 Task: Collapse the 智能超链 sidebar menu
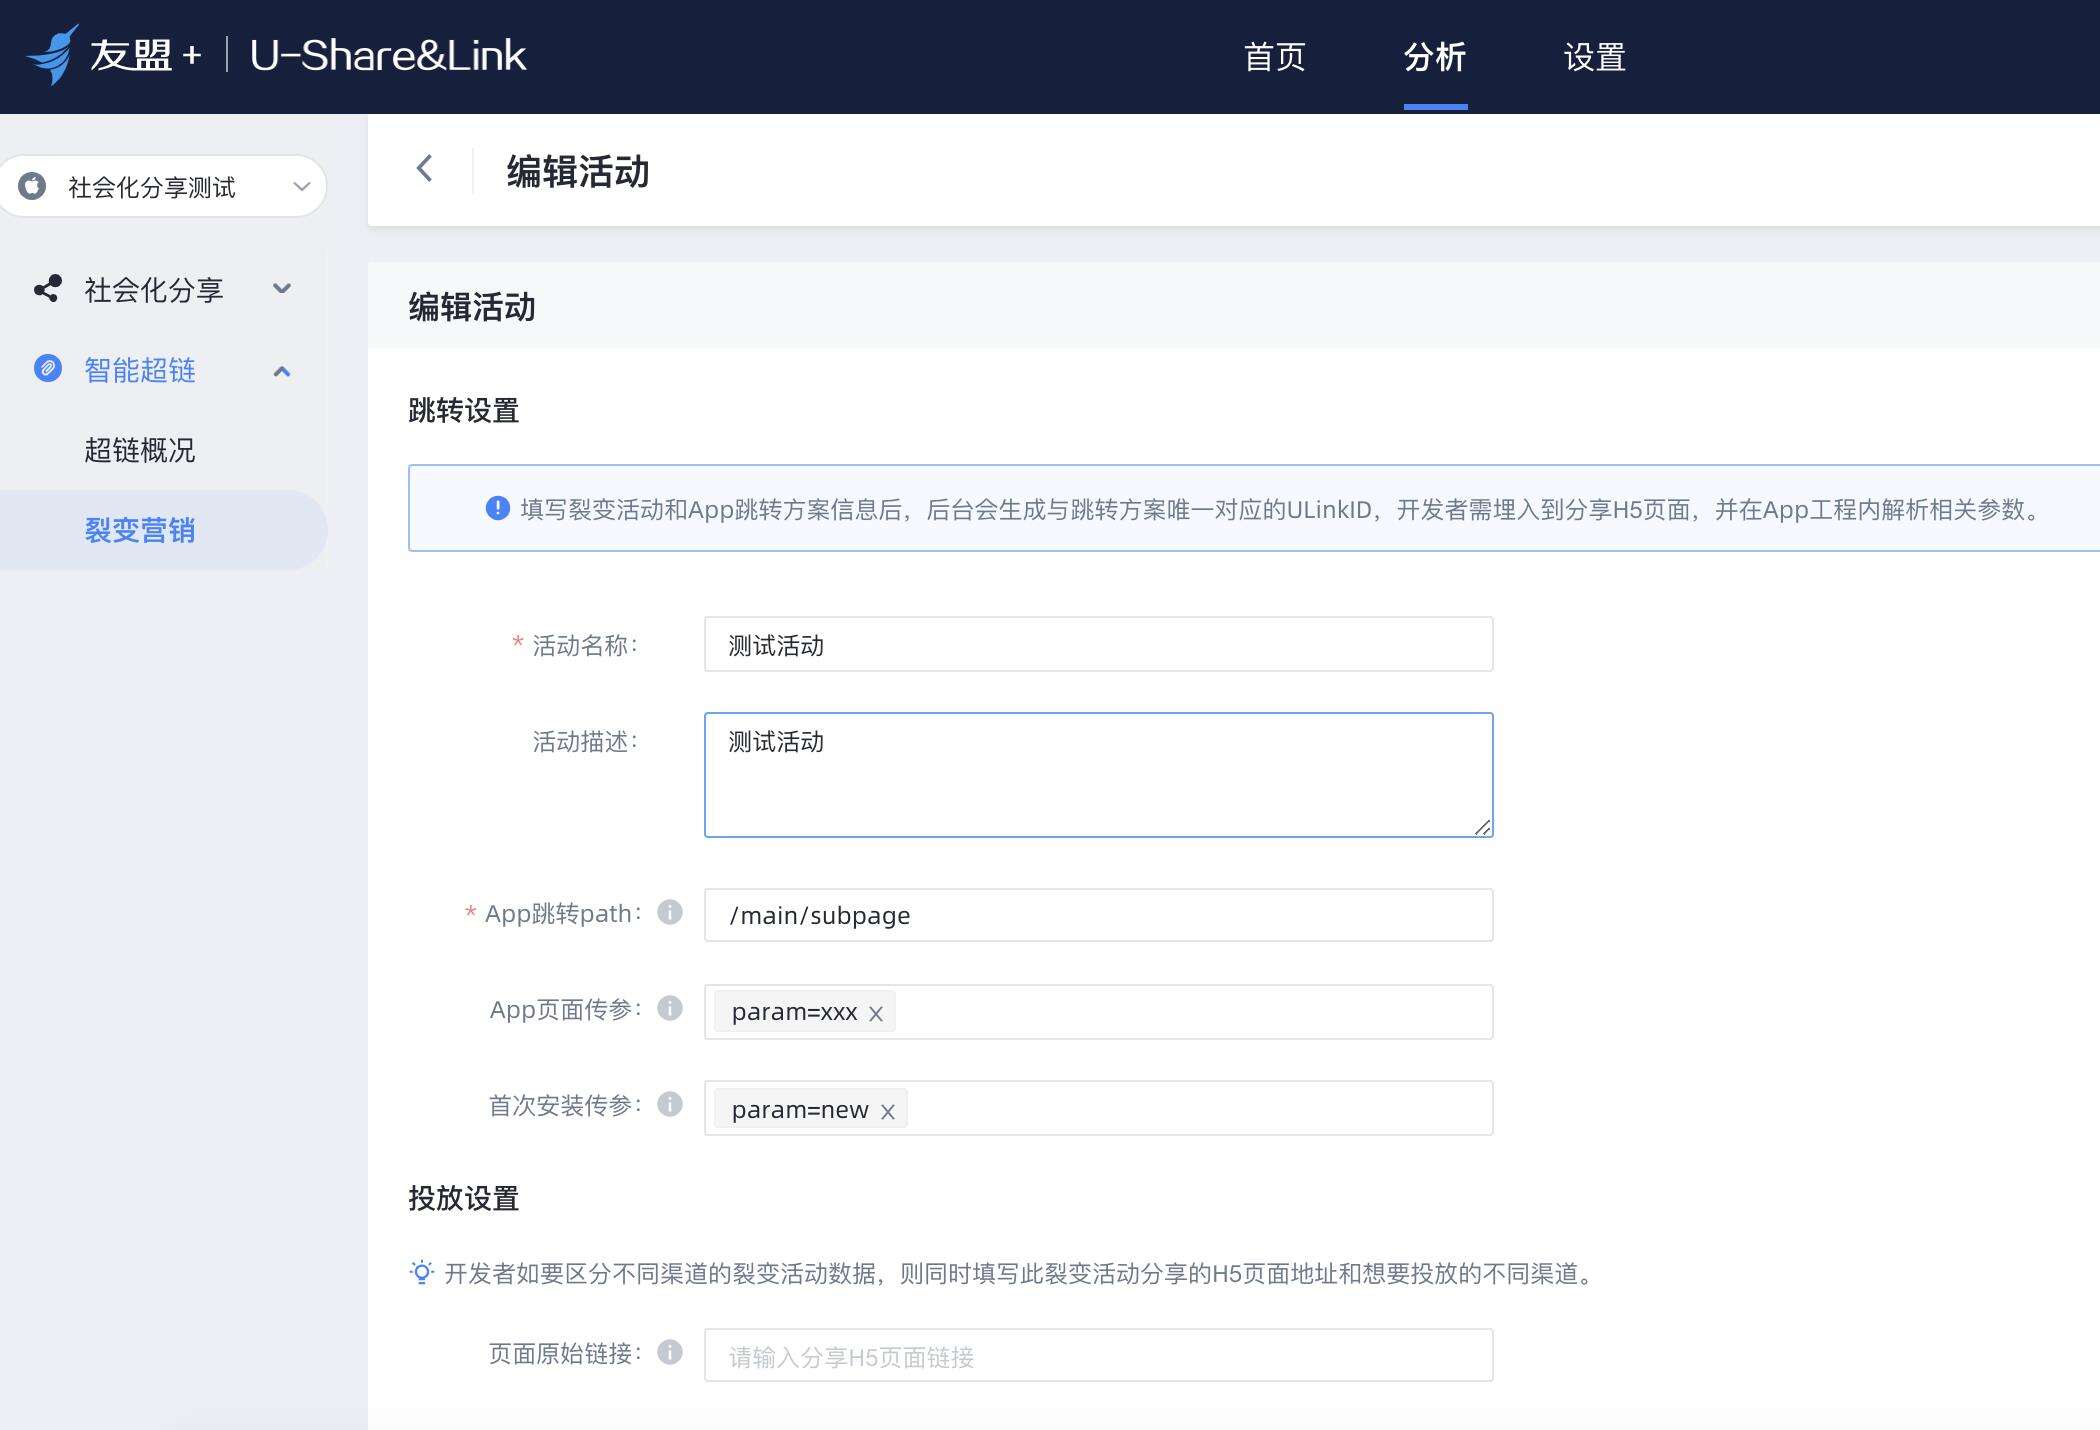coord(282,371)
